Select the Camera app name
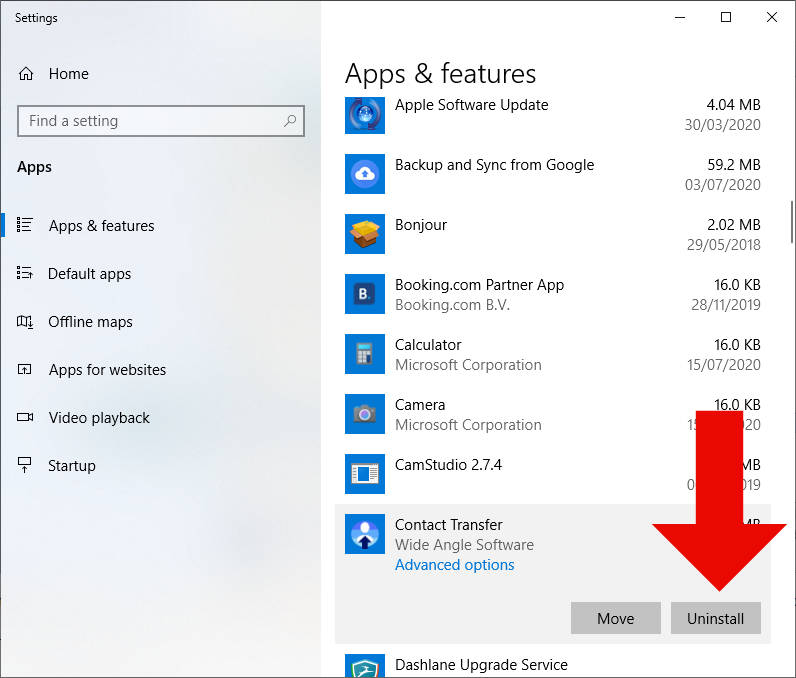Viewport: 796px width, 678px height. 420,404
